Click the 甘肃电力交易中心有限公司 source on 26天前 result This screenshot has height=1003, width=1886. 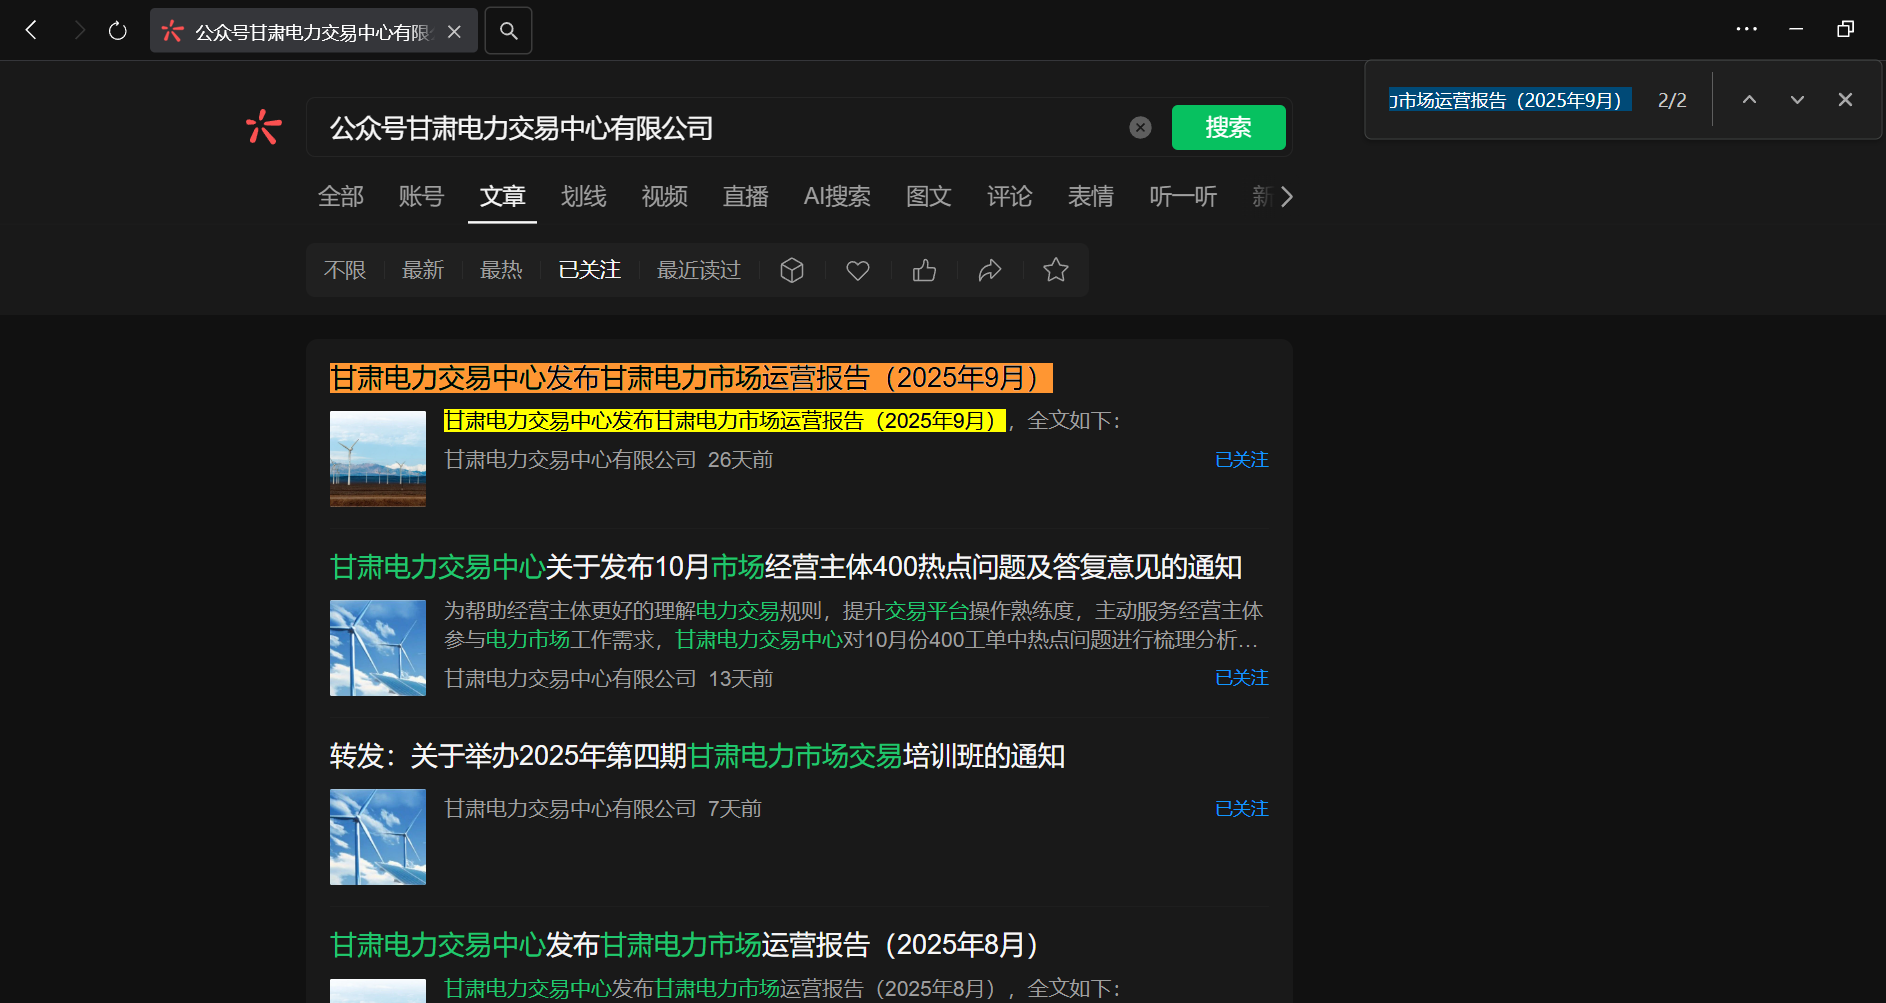[x=570, y=460]
